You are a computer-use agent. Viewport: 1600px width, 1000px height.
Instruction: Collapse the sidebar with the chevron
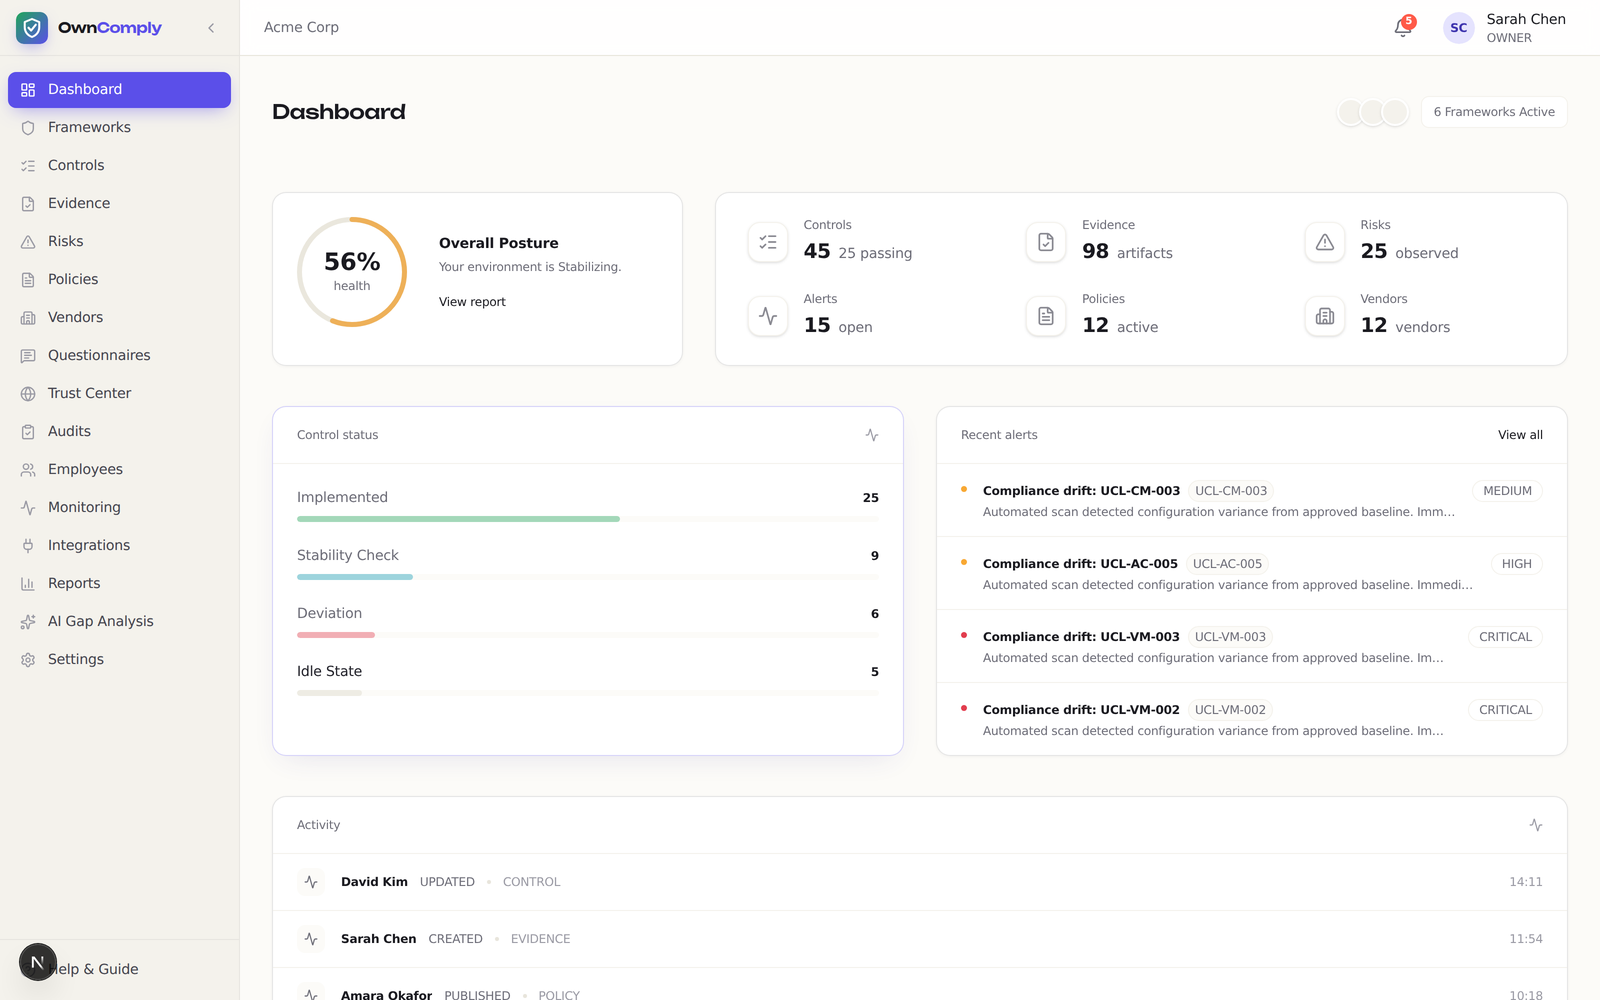point(211,28)
